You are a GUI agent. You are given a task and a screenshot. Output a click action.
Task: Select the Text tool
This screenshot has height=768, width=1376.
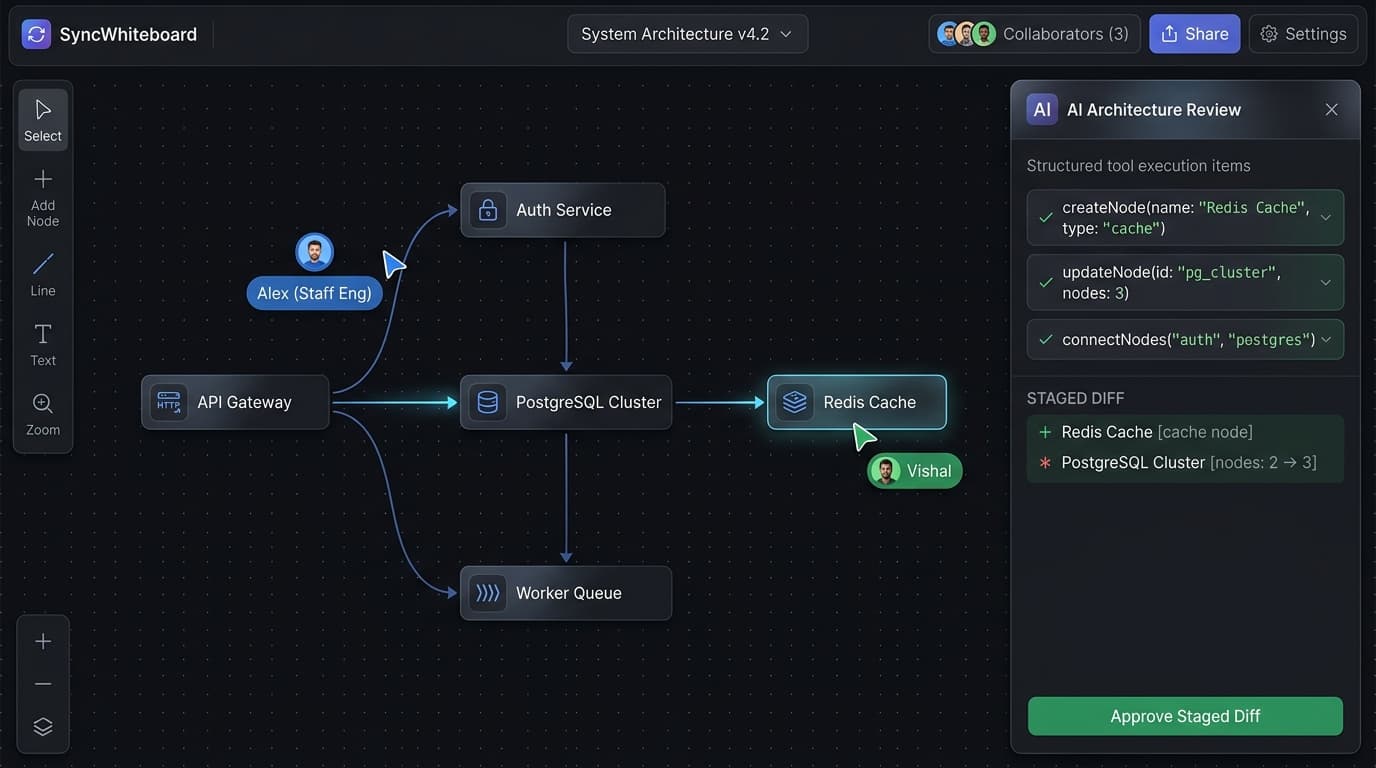pos(43,345)
